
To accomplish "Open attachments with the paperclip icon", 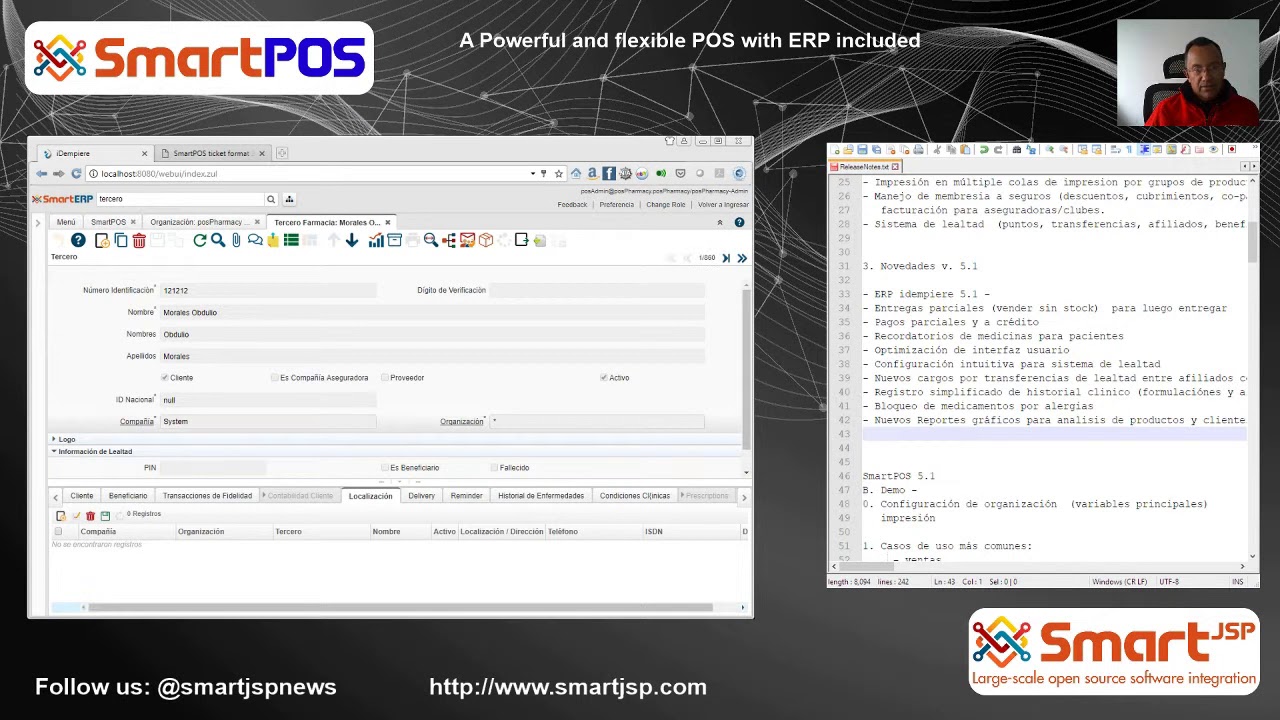I will [236, 240].
